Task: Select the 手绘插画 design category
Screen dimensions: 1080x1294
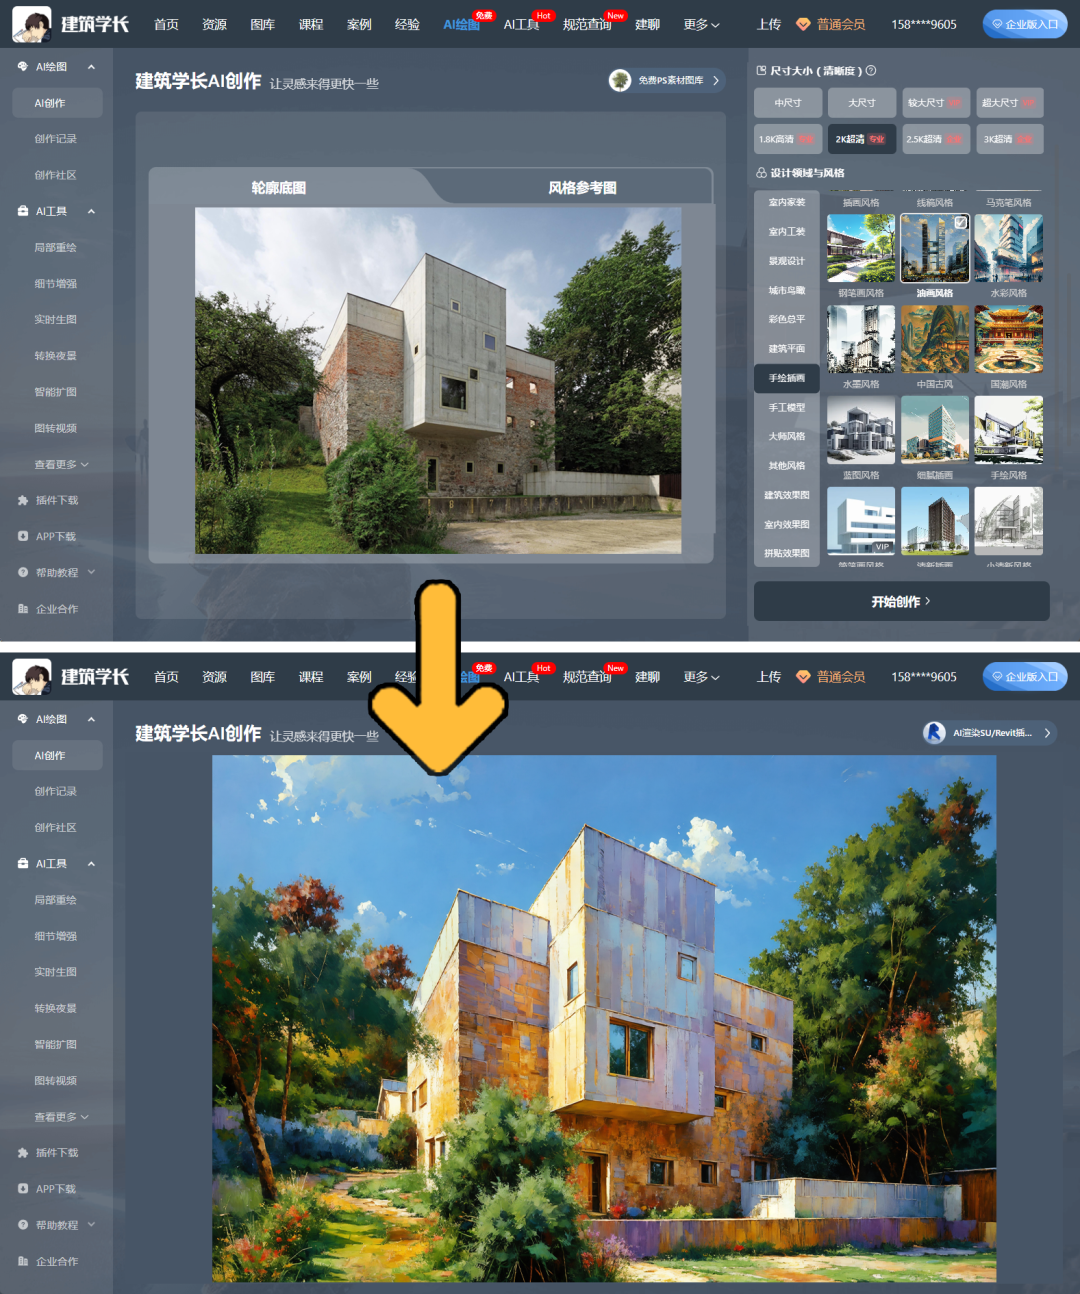Action: click(787, 378)
